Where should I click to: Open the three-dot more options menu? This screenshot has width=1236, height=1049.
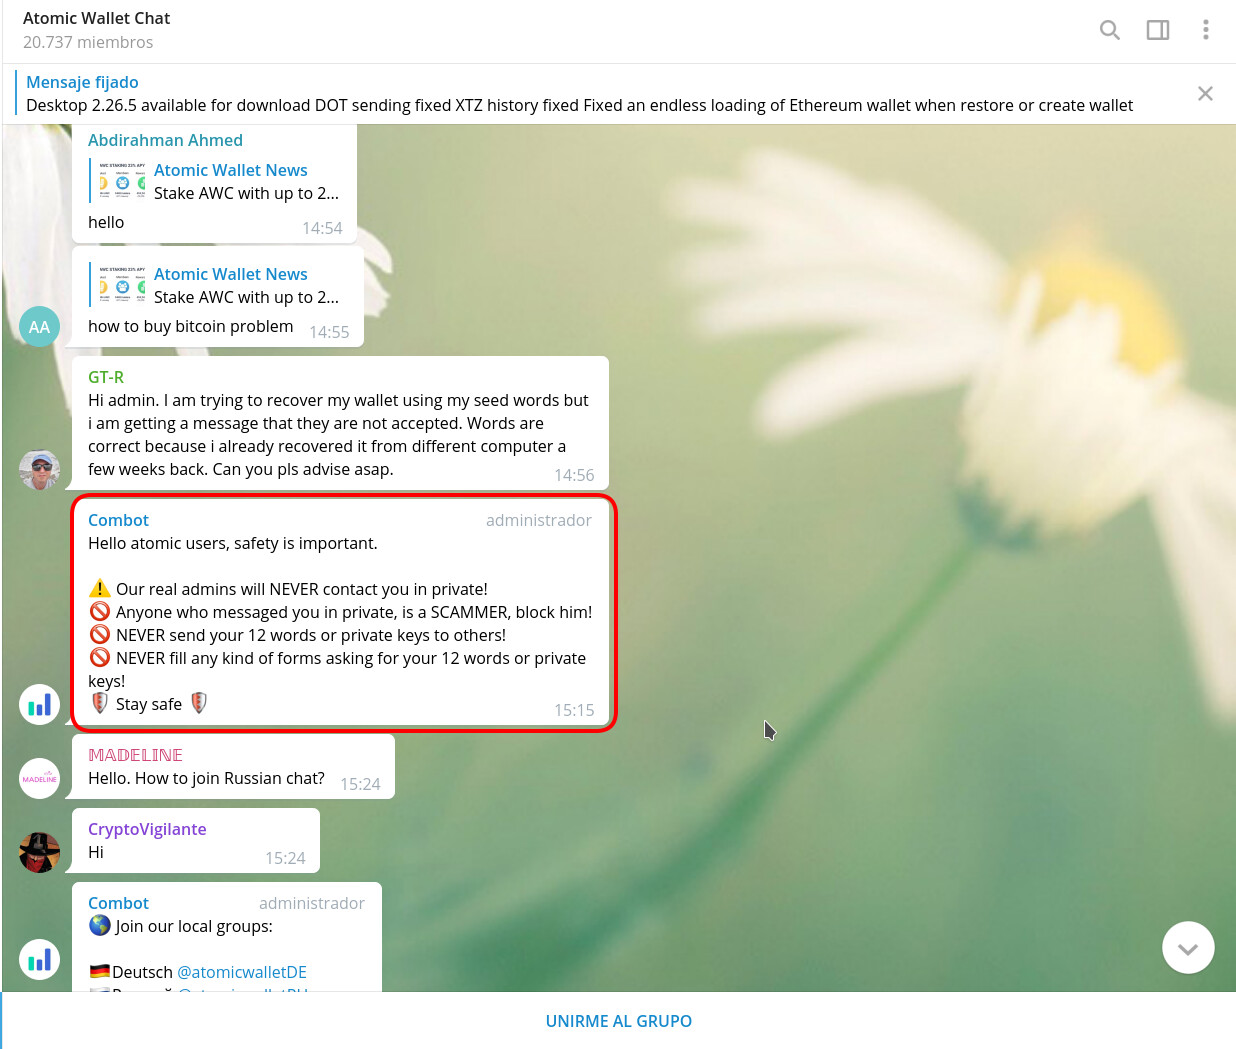pos(1205,30)
